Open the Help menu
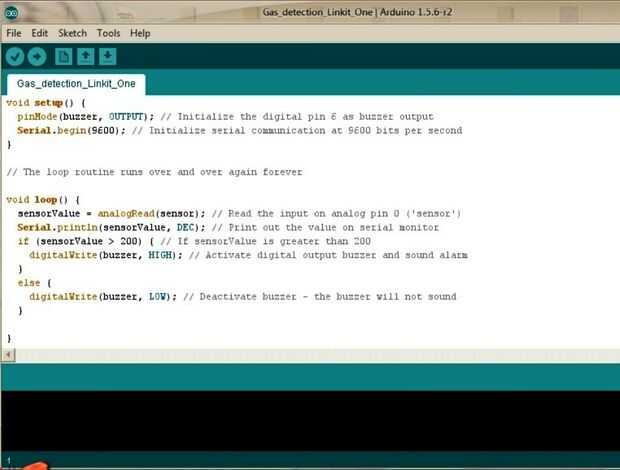 click(x=140, y=33)
